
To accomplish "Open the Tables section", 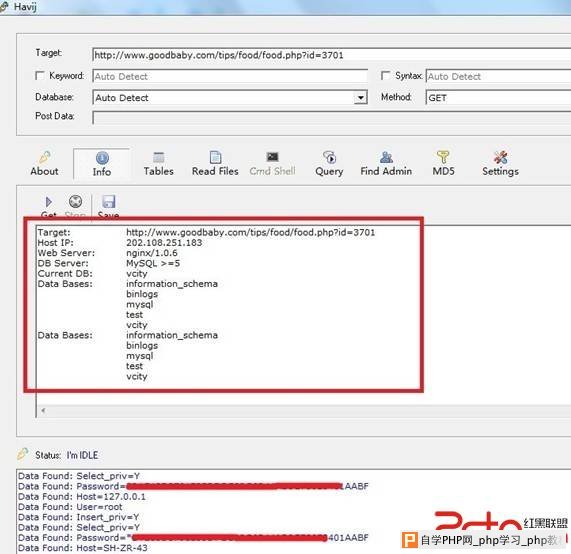I will pyautogui.click(x=158, y=164).
